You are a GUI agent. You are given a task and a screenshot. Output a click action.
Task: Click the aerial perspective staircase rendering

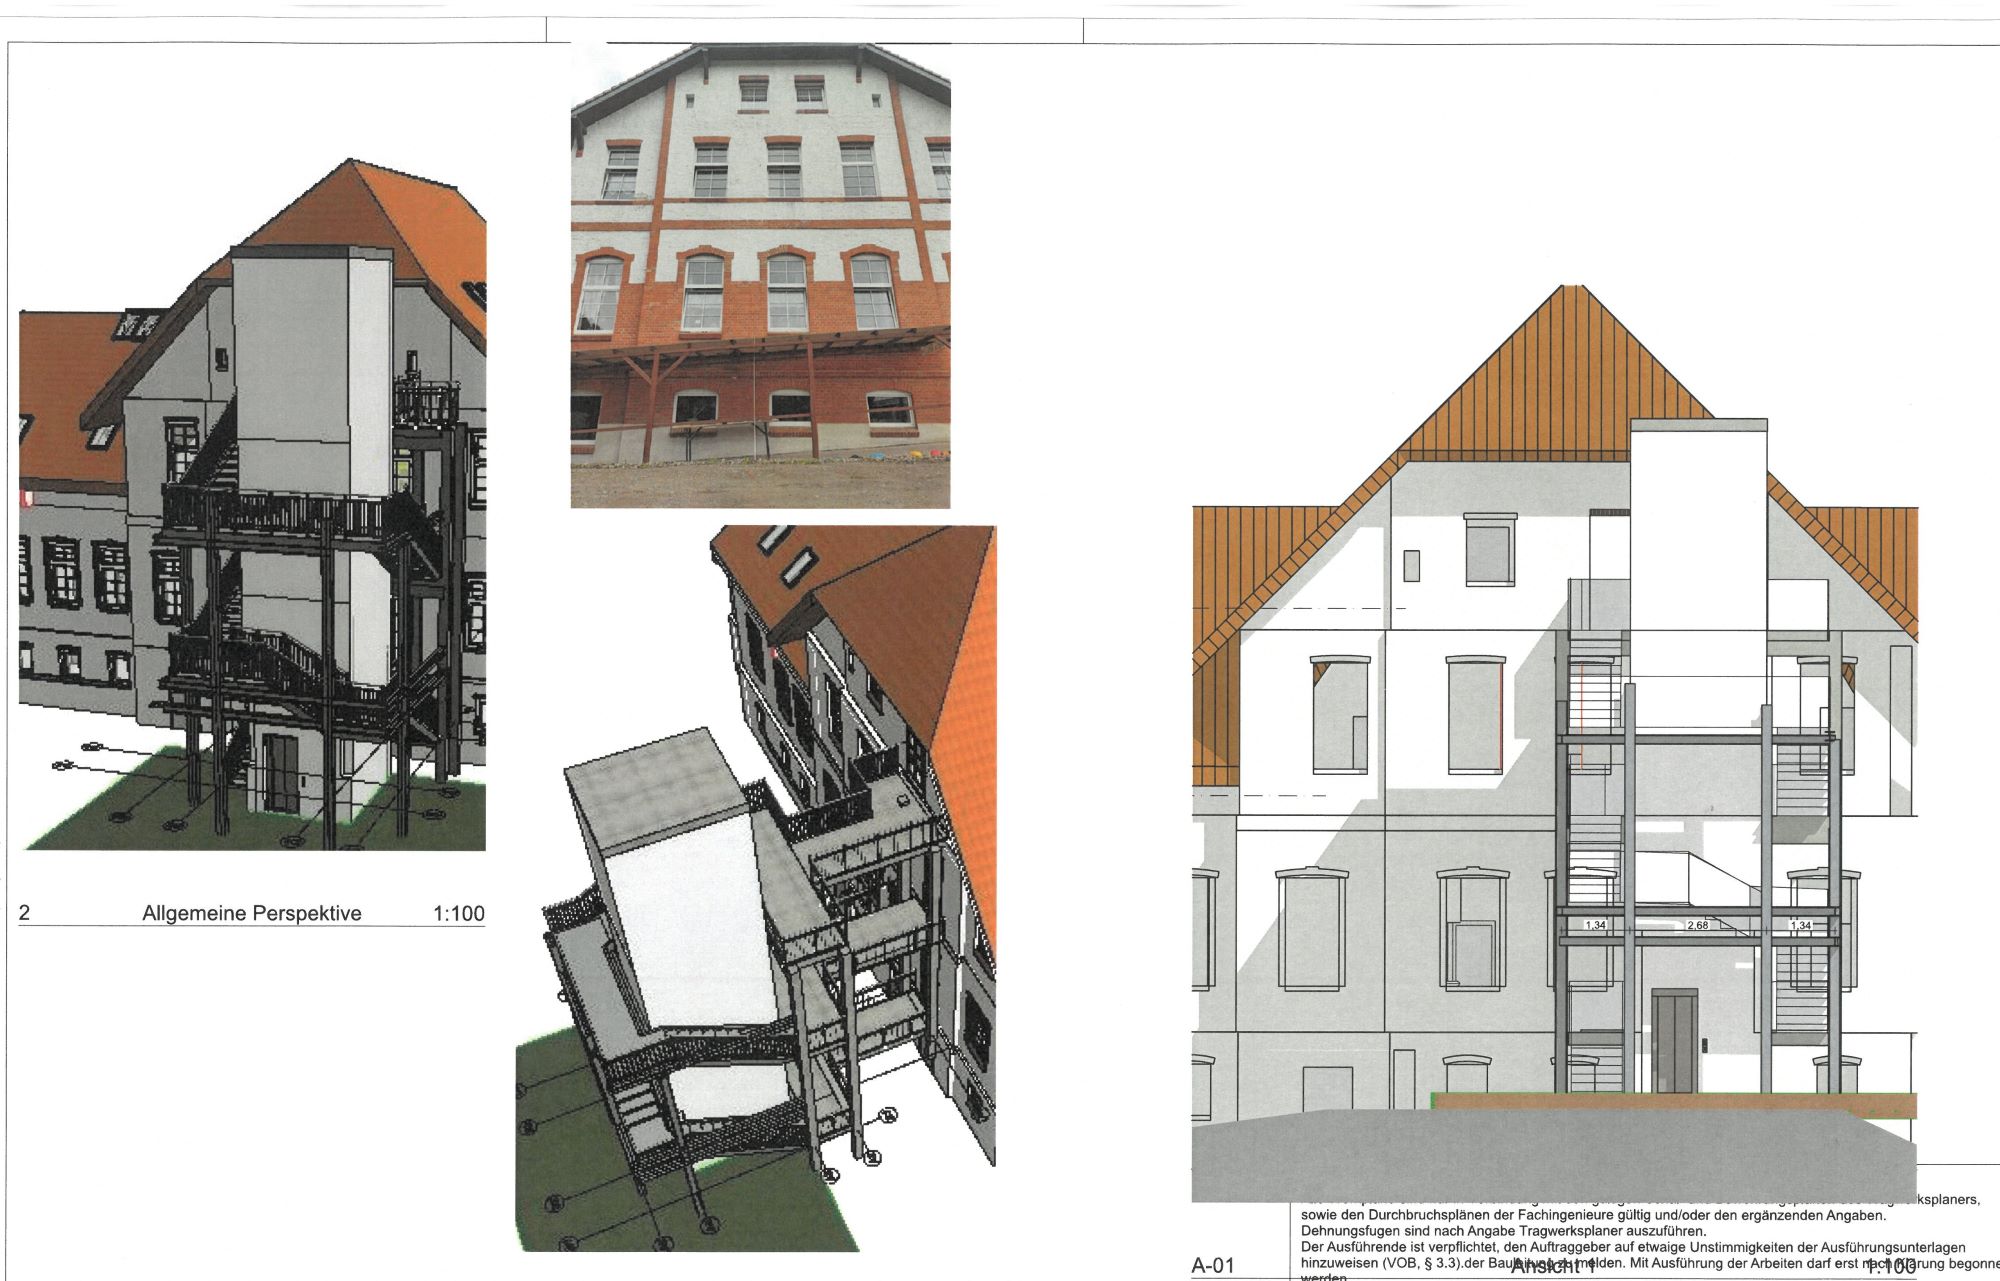pos(755,890)
